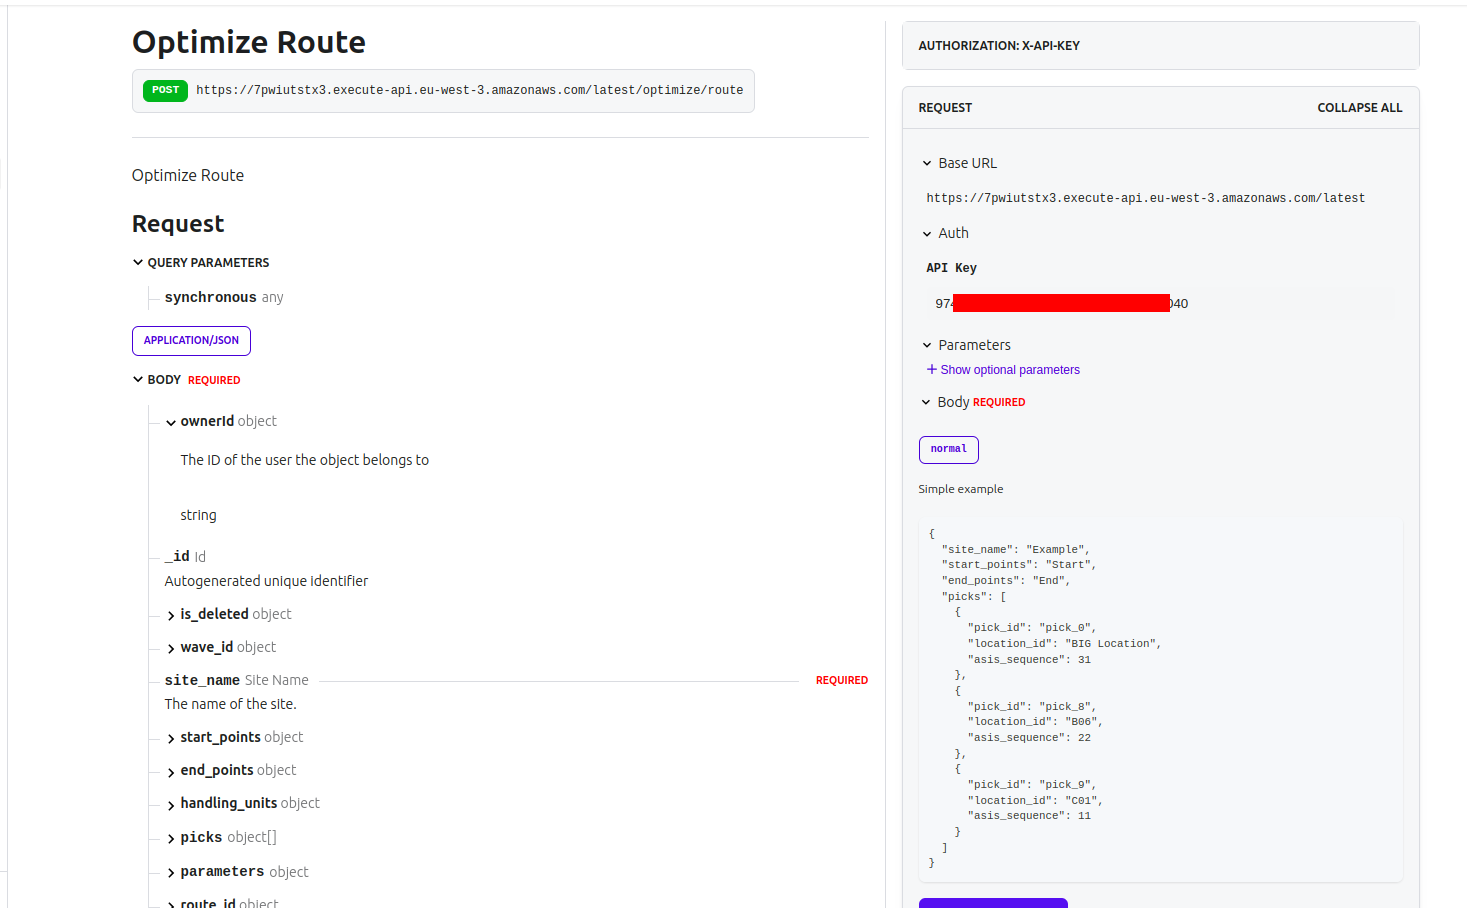Collapse the Base URL section

[926, 163]
